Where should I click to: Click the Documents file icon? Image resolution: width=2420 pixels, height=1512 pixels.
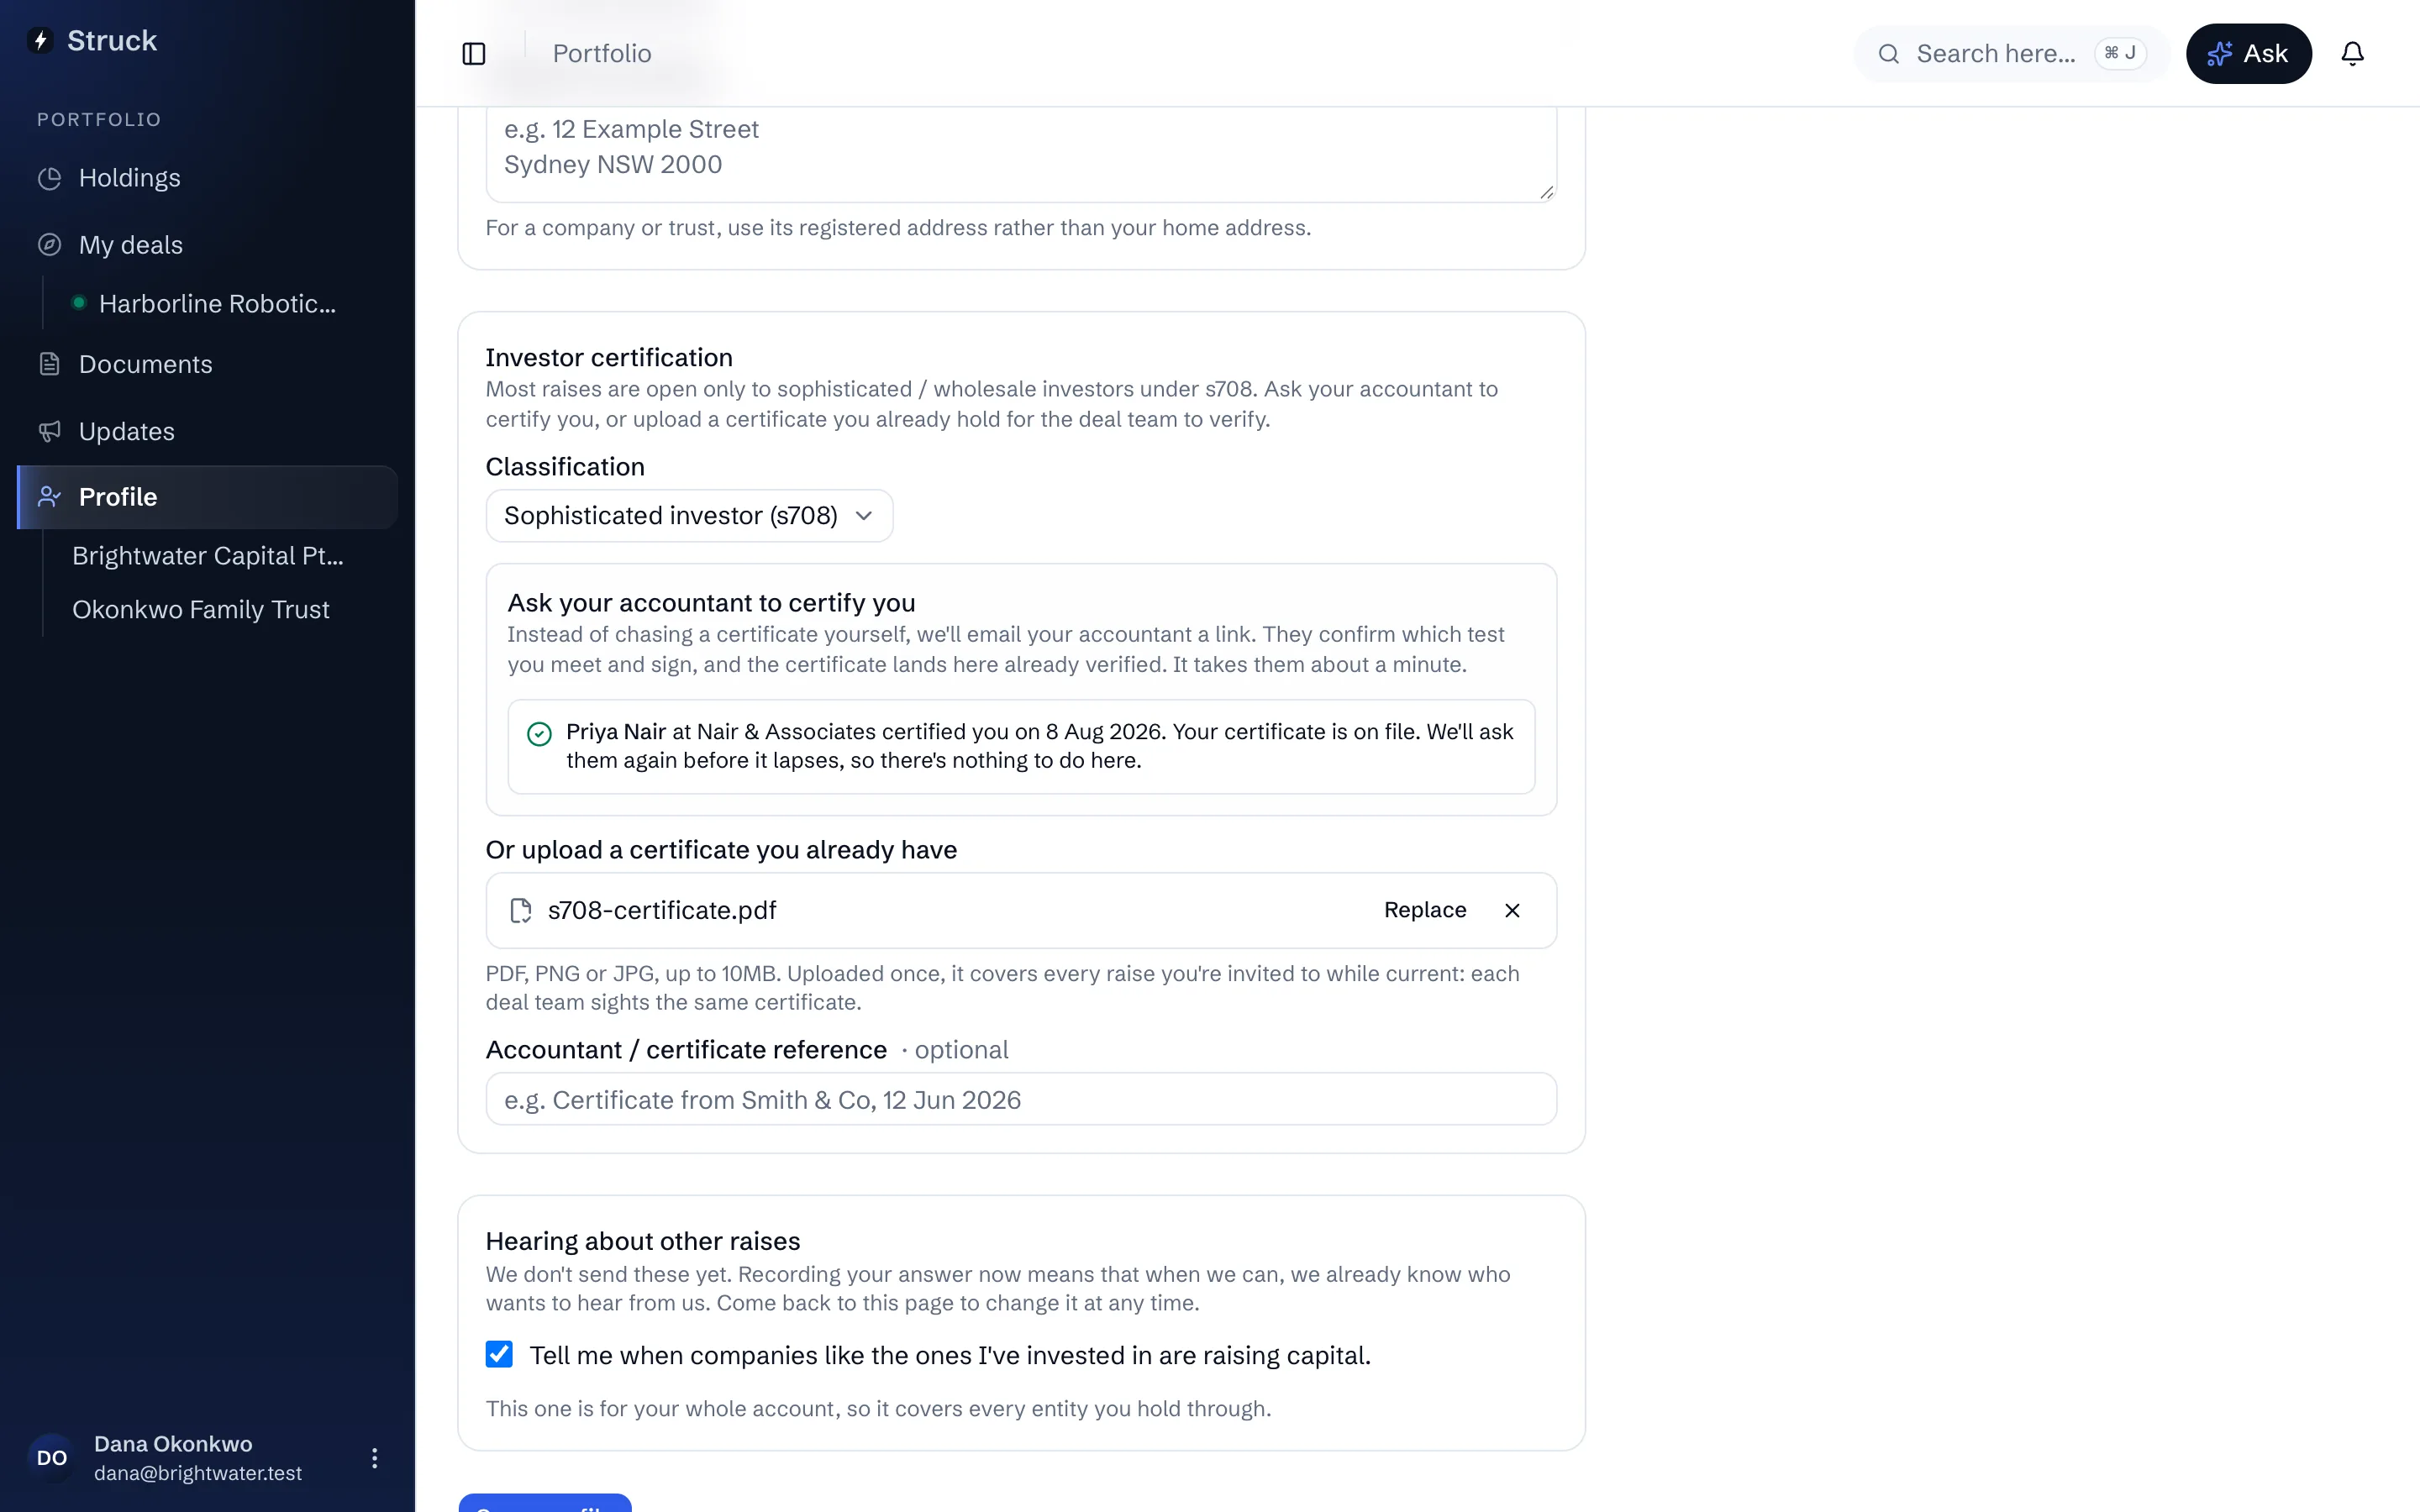point(49,364)
